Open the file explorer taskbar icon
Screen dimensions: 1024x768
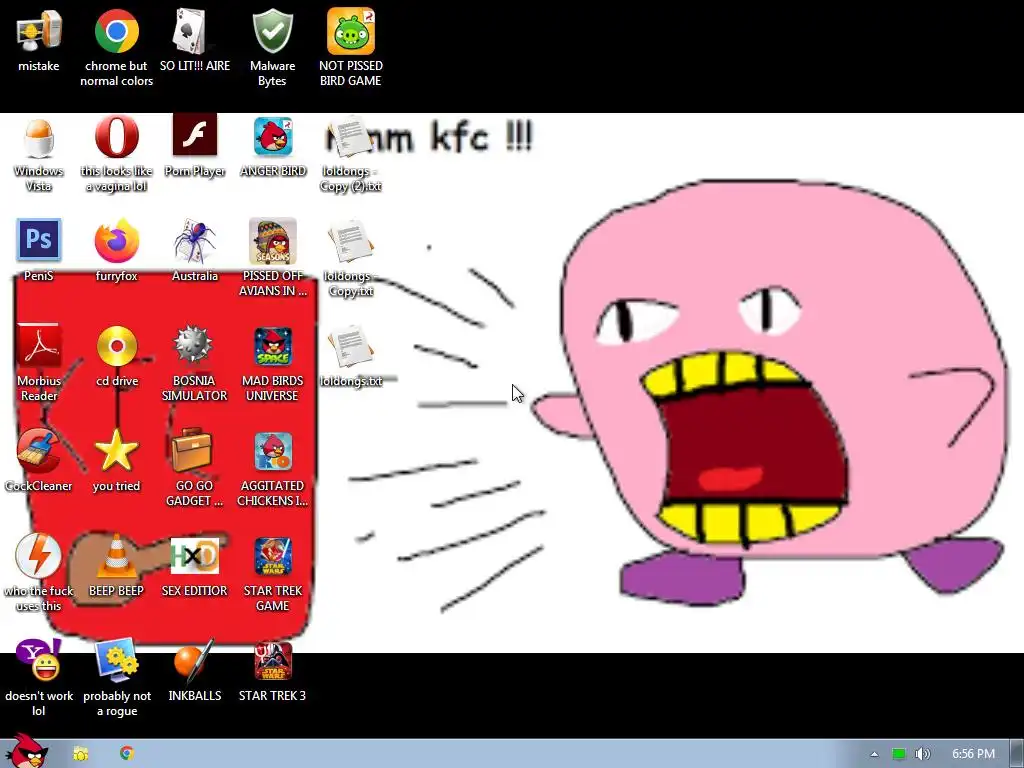(x=80, y=754)
